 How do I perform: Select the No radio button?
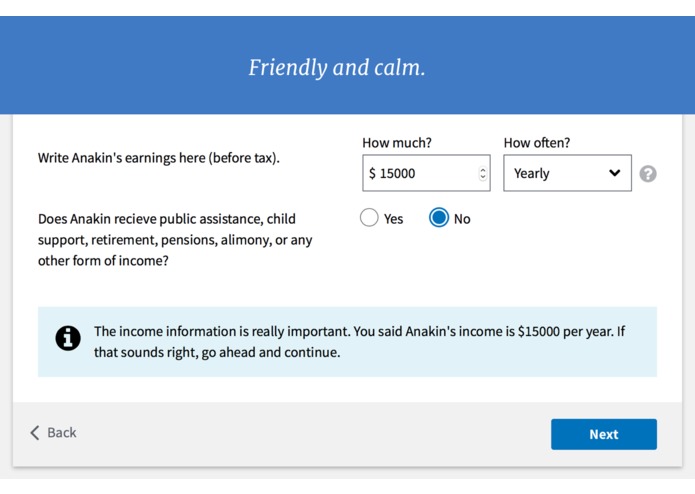439,218
